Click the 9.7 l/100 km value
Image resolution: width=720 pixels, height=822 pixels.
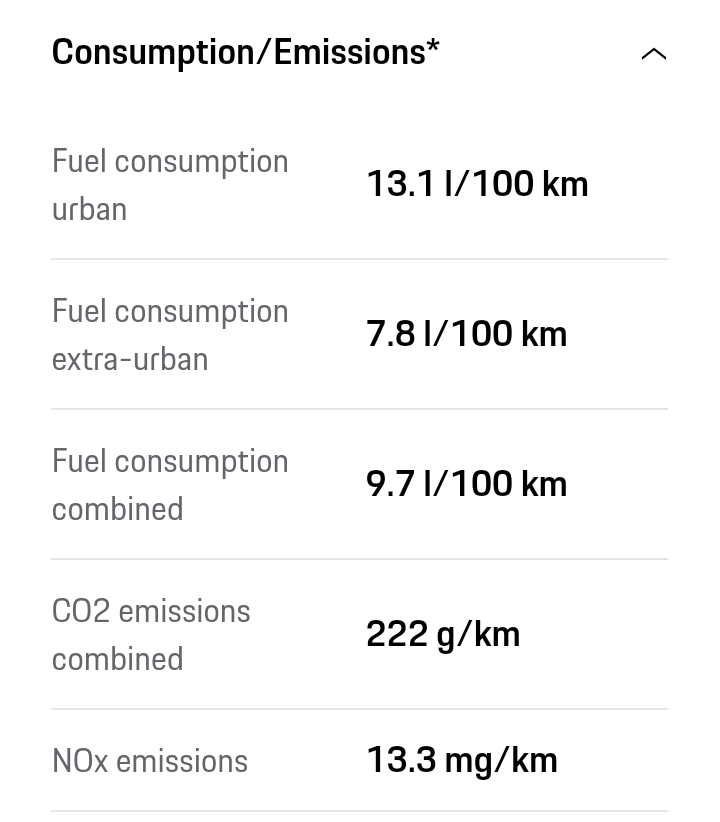pyautogui.click(x=466, y=484)
